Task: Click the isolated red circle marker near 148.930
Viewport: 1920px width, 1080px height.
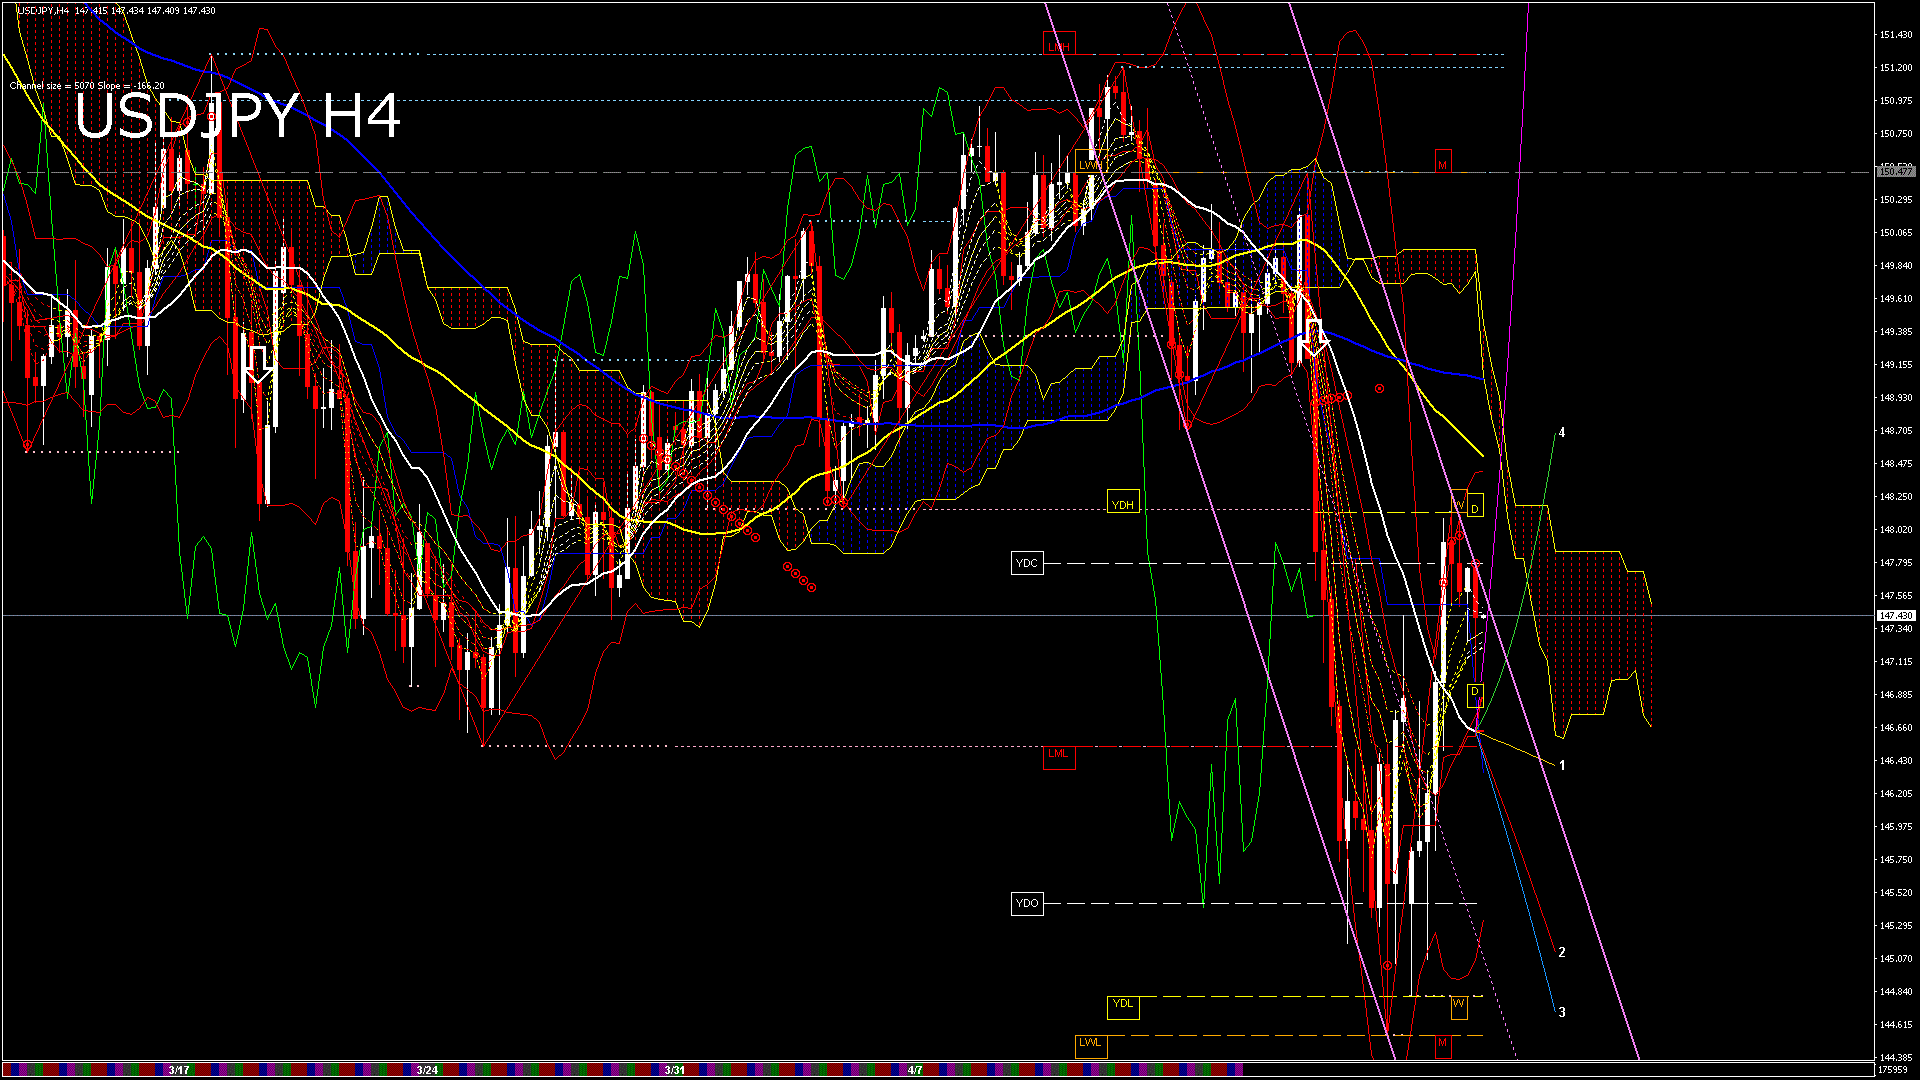Action: click(1380, 388)
